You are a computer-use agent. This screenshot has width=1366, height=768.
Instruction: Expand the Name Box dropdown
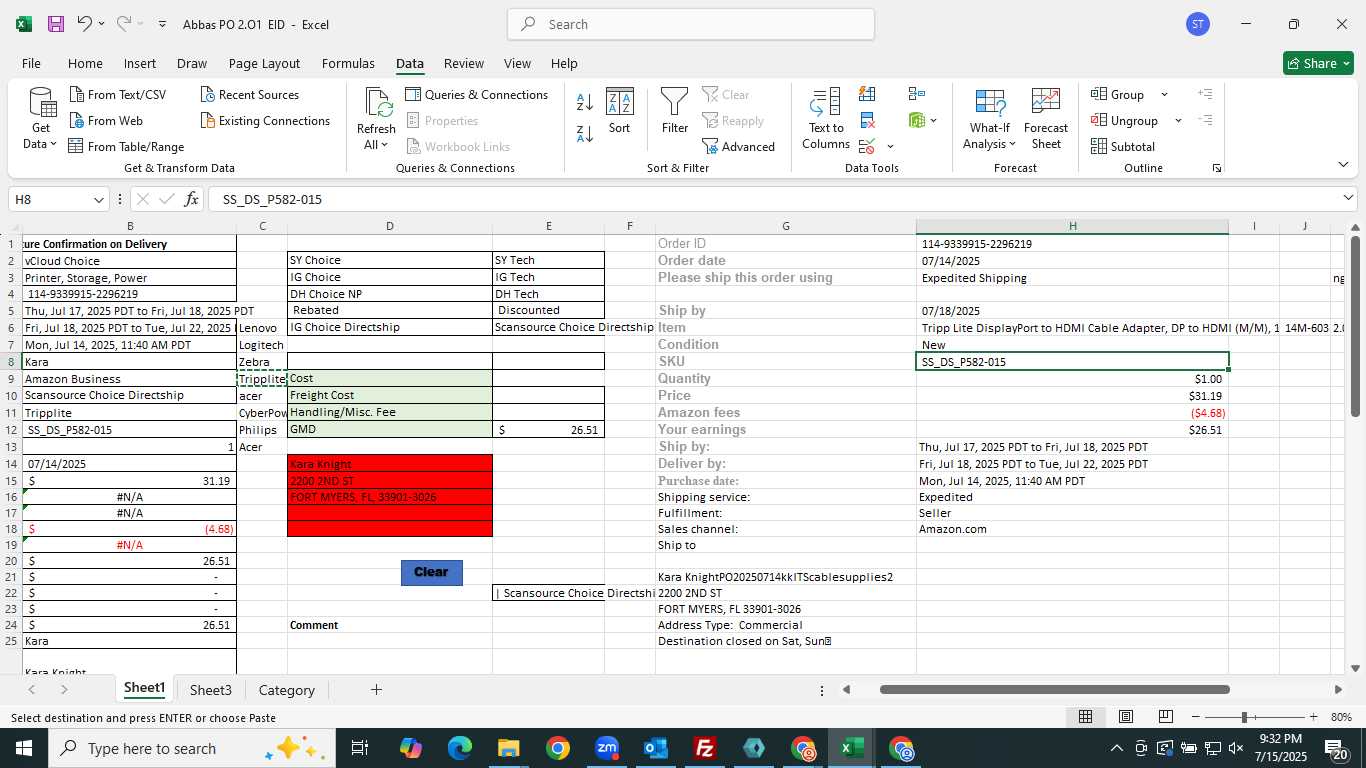coord(98,200)
